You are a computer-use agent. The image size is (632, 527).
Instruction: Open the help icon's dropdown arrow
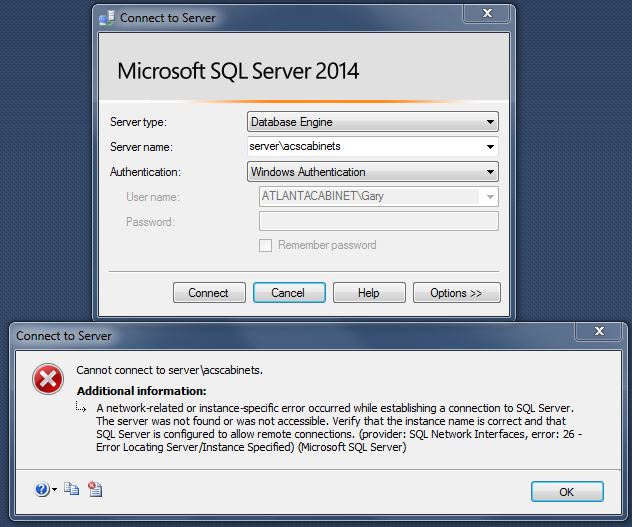coord(54,490)
